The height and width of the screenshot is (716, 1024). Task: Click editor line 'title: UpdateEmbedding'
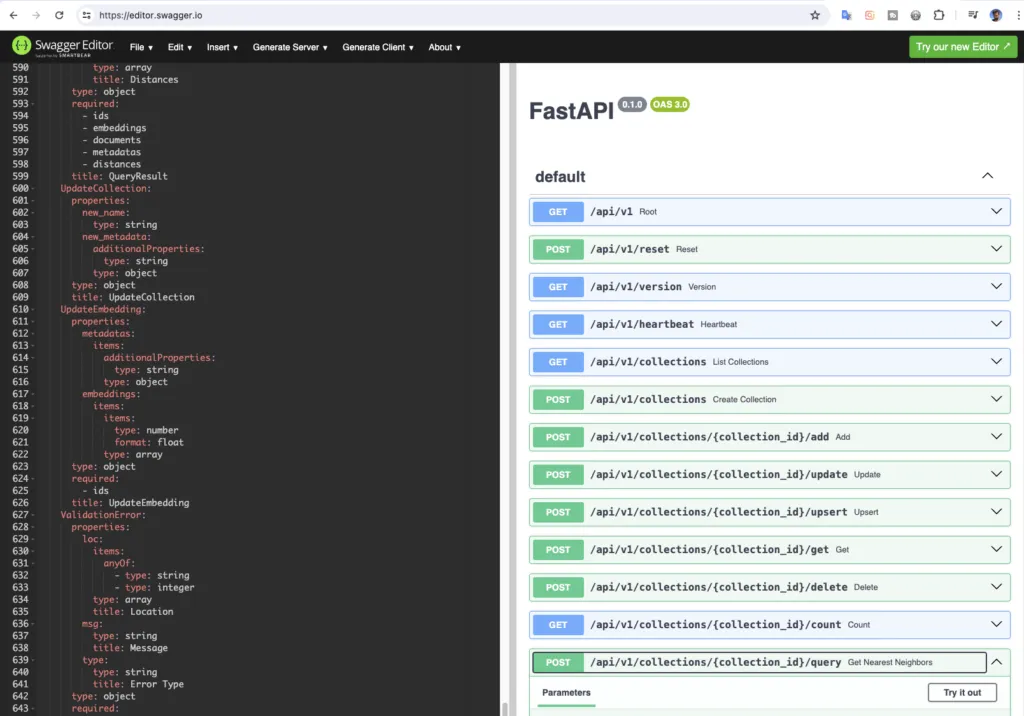130,503
